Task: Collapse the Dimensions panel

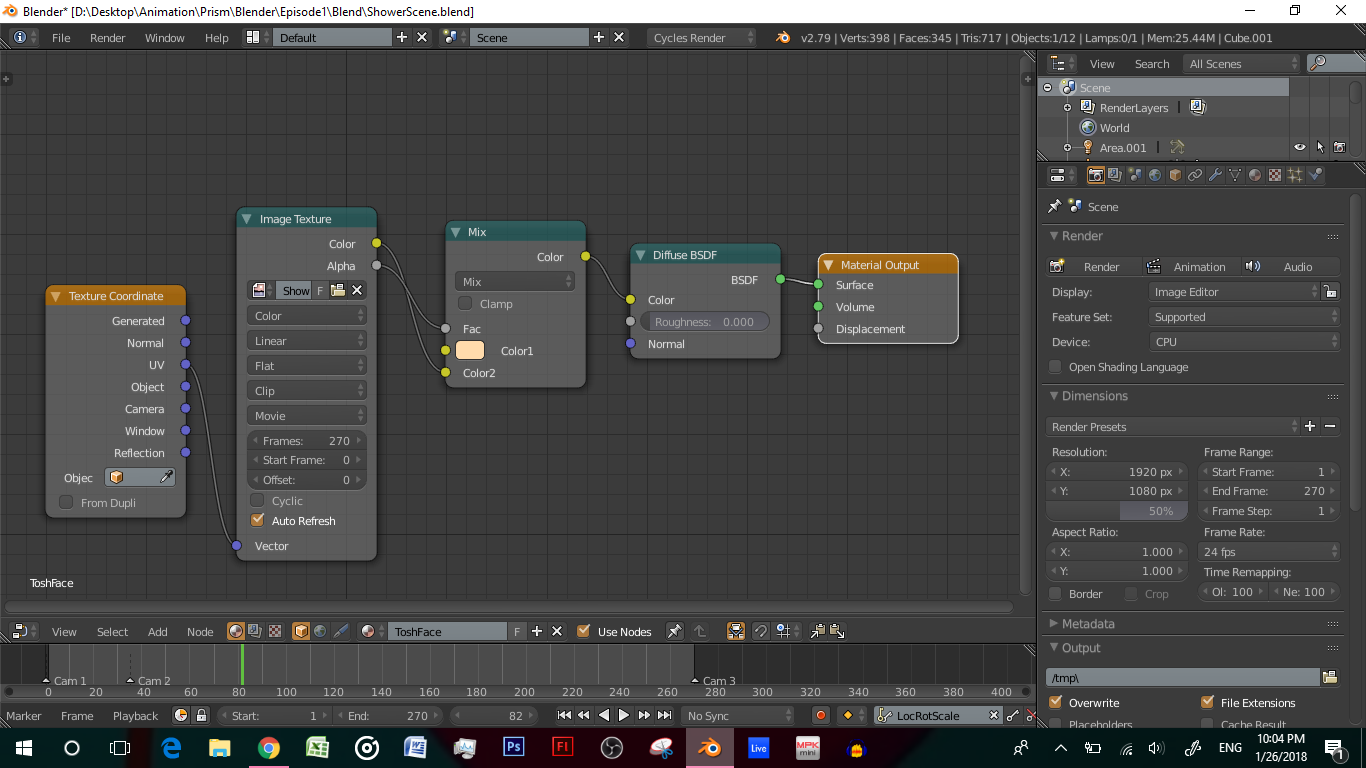Action: [1054, 396]
